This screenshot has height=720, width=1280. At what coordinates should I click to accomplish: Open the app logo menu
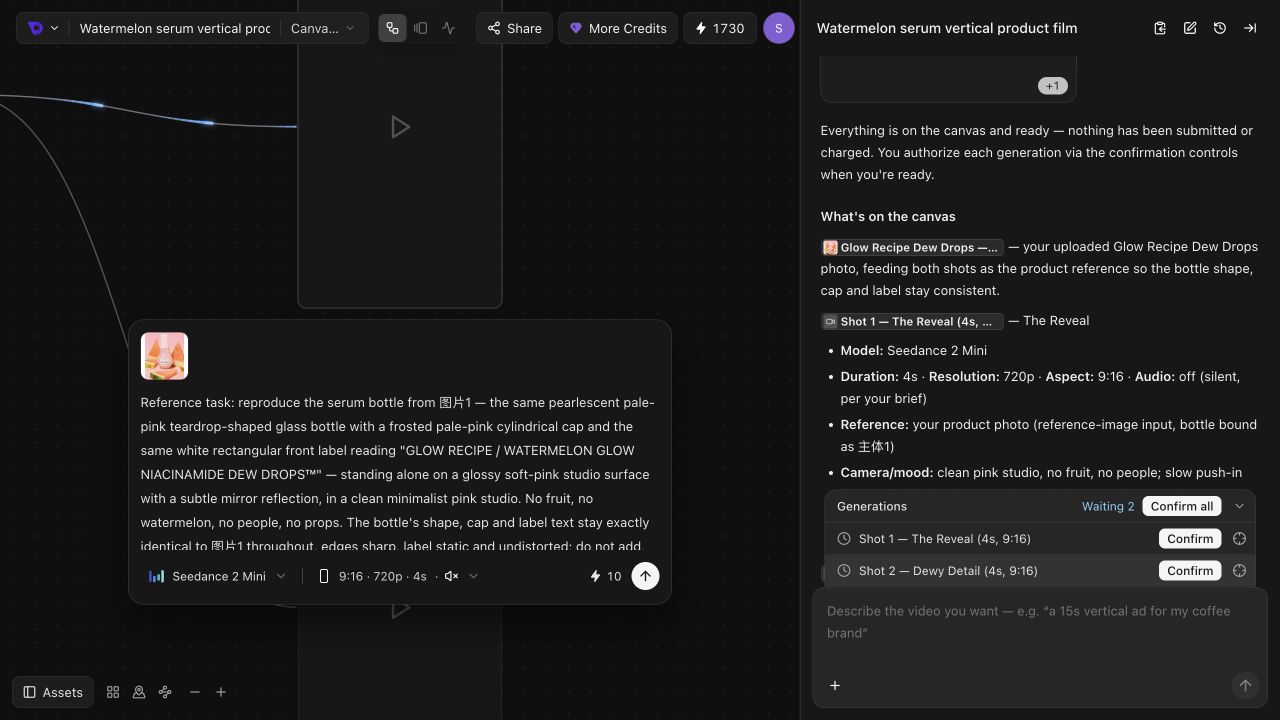[x=42, y=28]
